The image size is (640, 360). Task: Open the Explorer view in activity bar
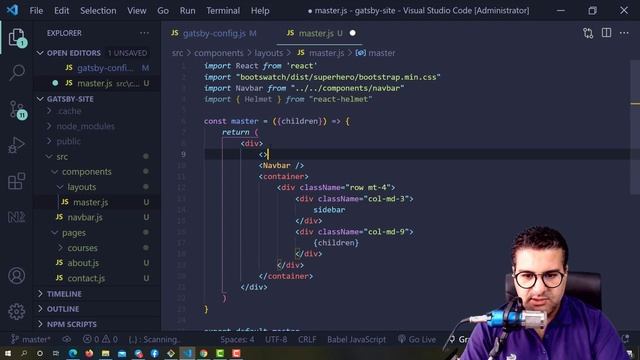pyautogui.click(x=17, y=38)
